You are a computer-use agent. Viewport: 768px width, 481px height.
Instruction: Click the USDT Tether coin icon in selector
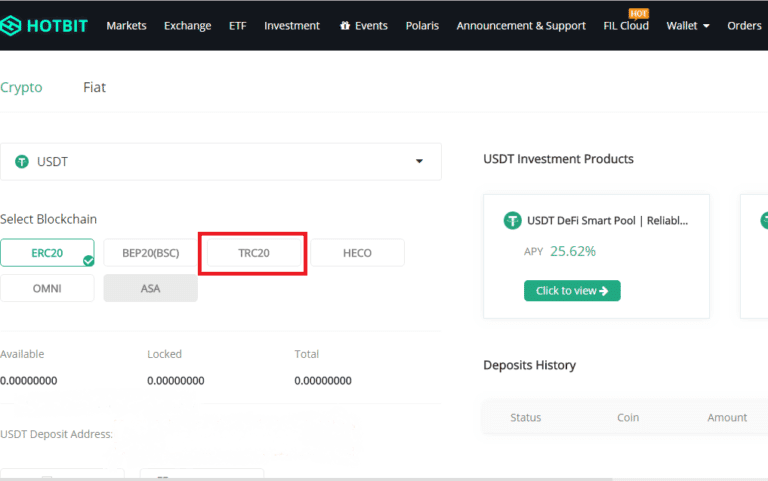pyautogui.click(x=22, y=162)
